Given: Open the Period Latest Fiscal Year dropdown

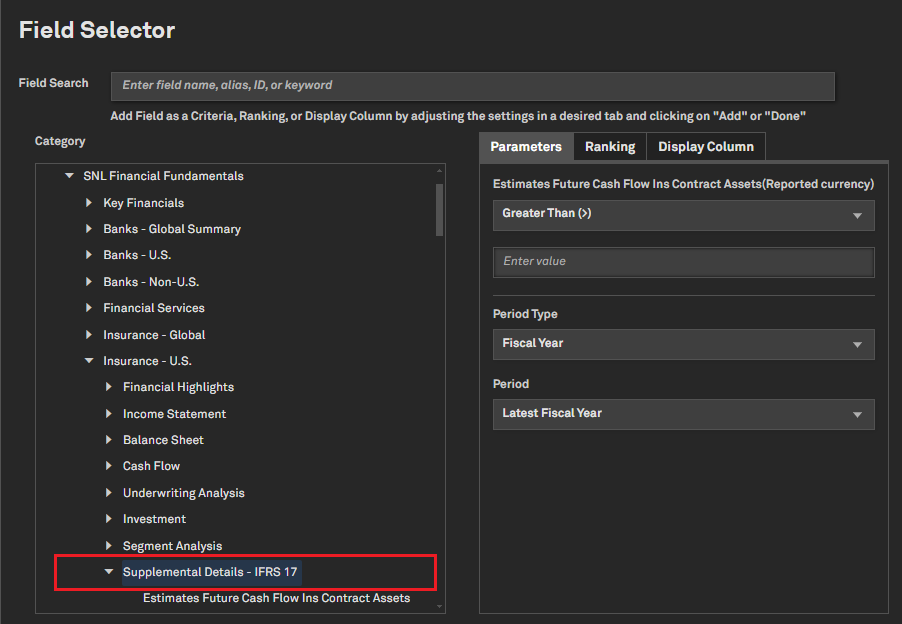Looking at the screenshot, I should tap(683, 414).
